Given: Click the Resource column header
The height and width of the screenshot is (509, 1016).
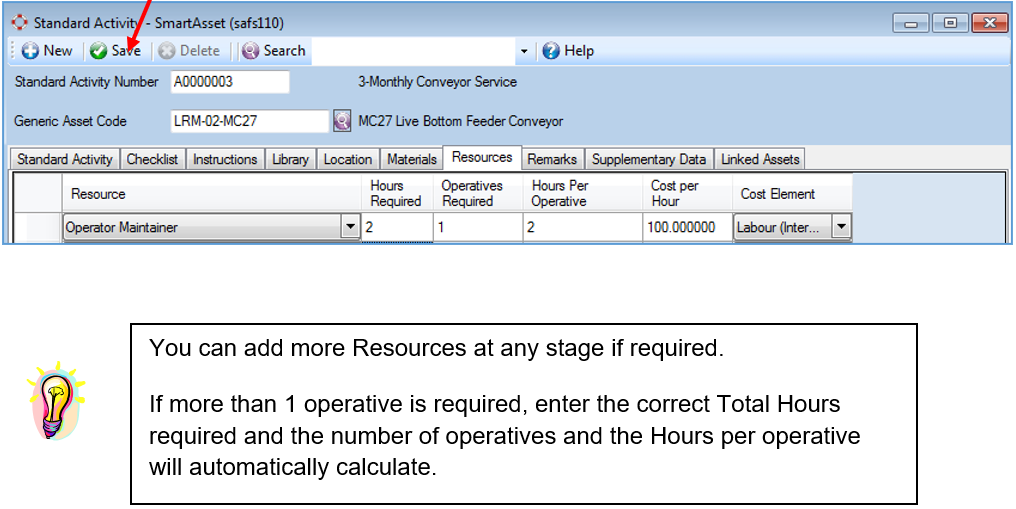Looking at the screenshot, I should tap(212, 194).
